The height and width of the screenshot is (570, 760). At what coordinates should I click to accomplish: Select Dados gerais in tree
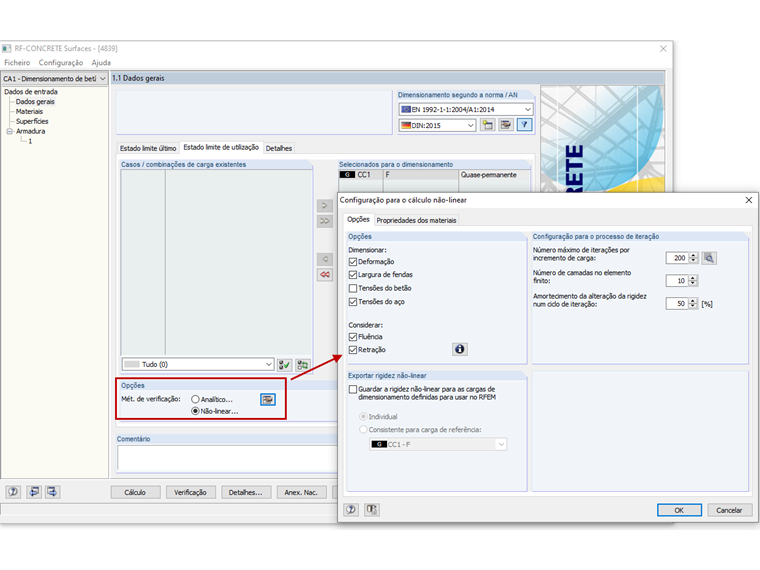click(35, 102)
